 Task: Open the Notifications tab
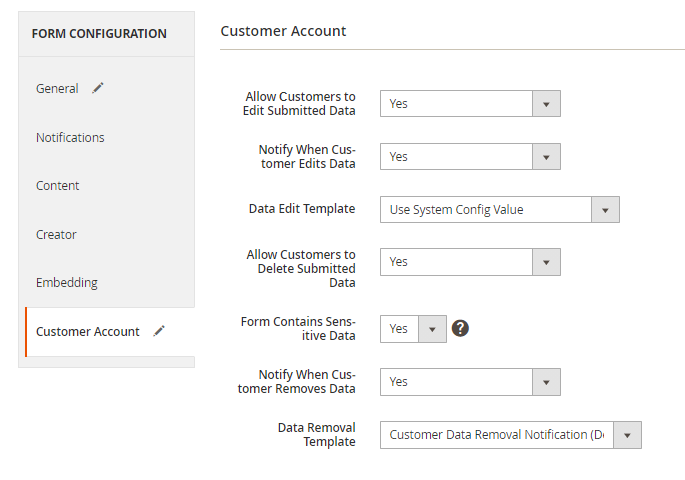click(70, 137)
